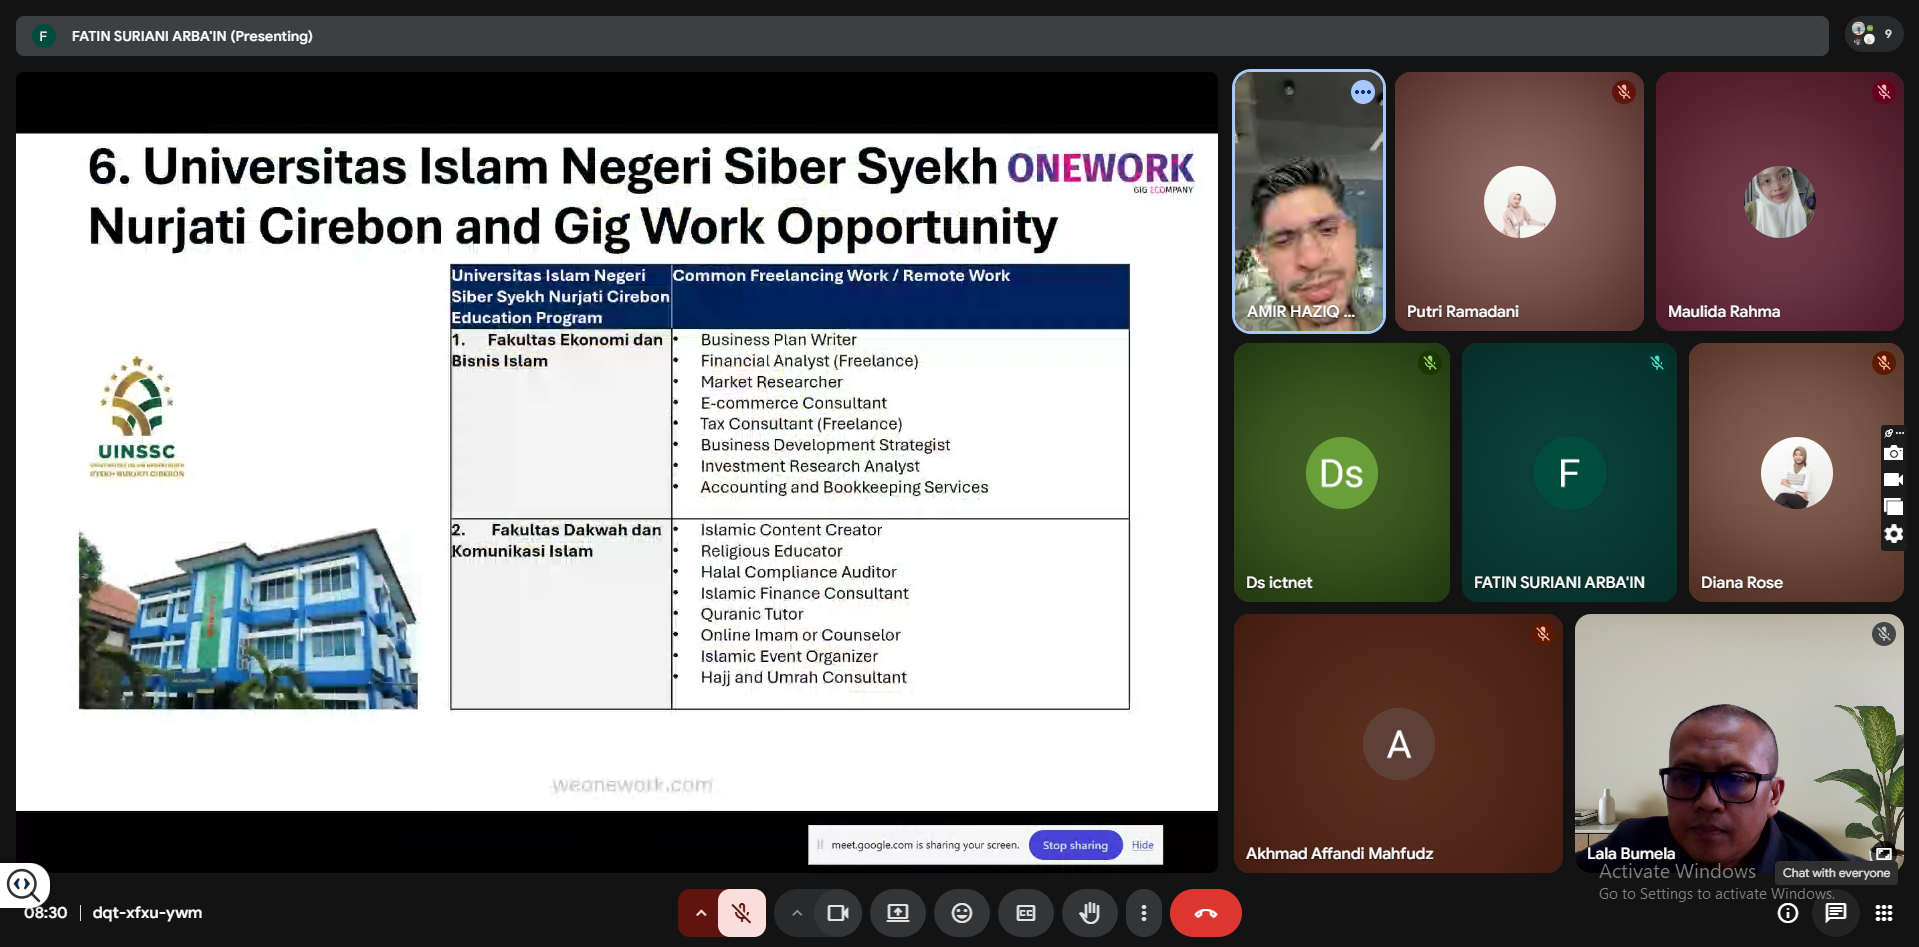Image resolution: width=1919 pixels, height=947 pixels.
Task: Expand the audio settings chevron
Action: tap(700, 913)
